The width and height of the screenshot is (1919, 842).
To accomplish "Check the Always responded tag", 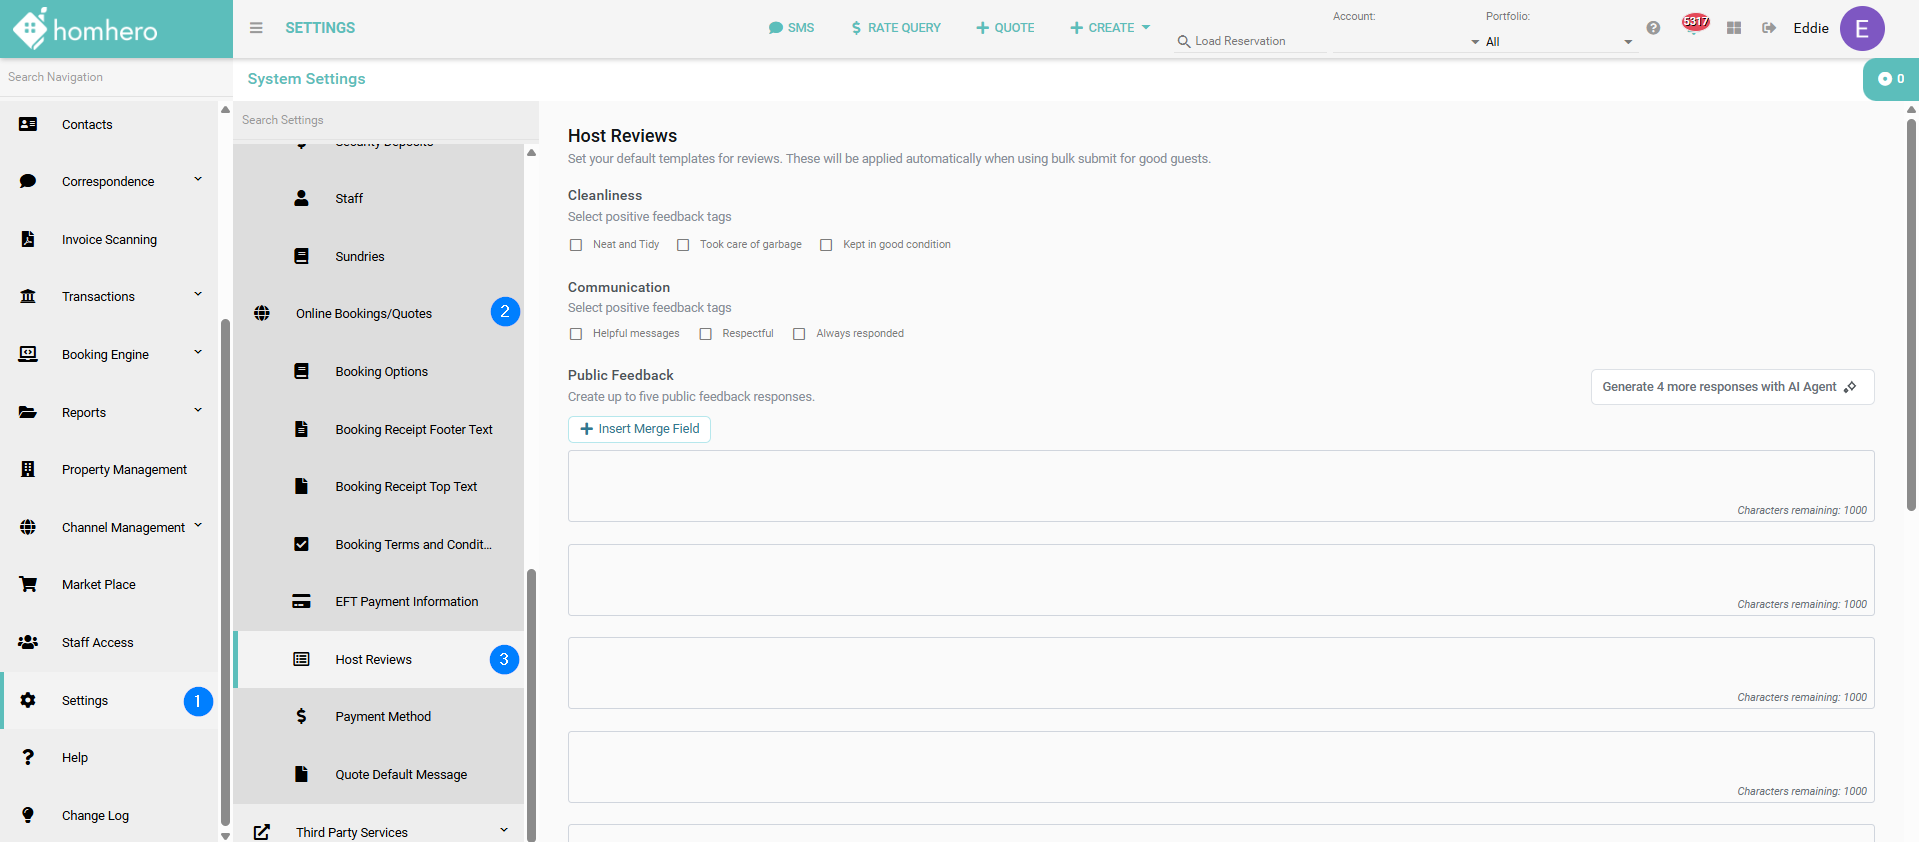I will (799, 334).
